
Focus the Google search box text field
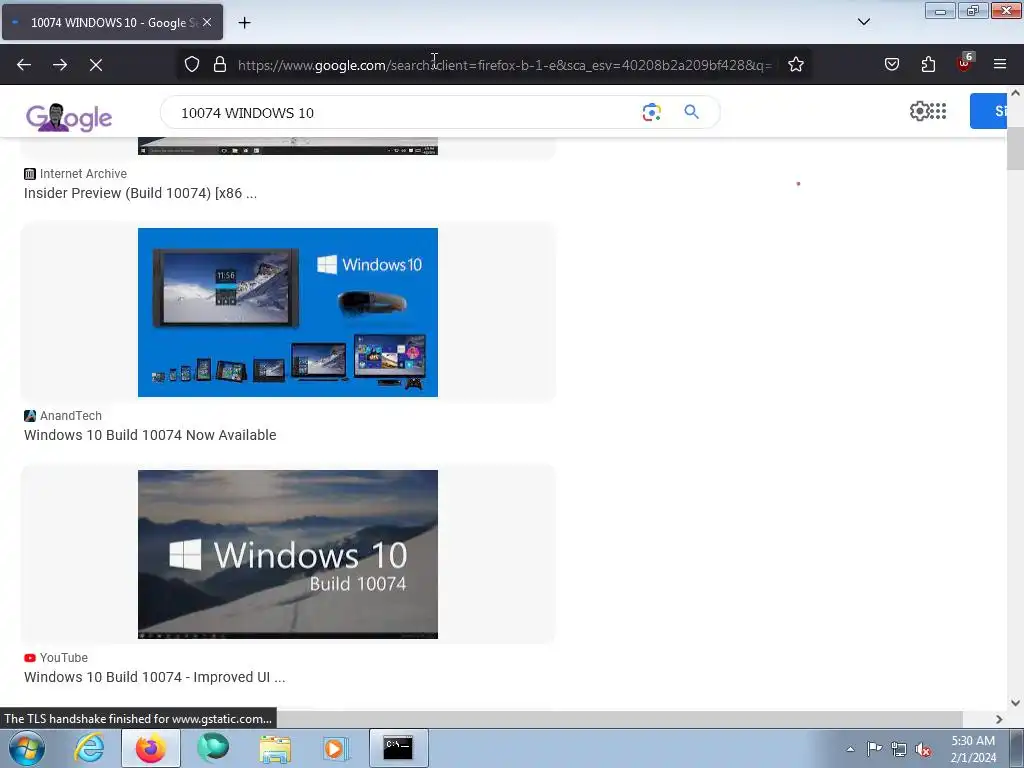(x=405, y=112)
